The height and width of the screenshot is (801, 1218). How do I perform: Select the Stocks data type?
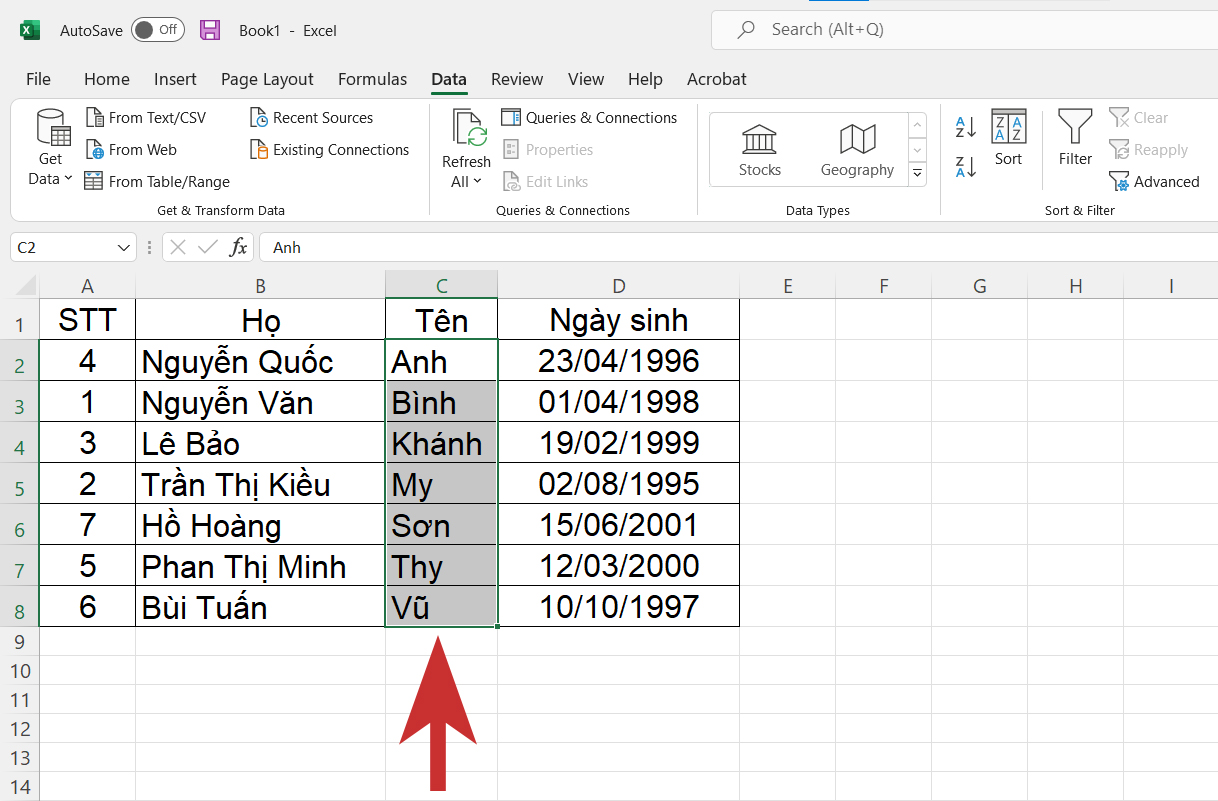[760, 150]
